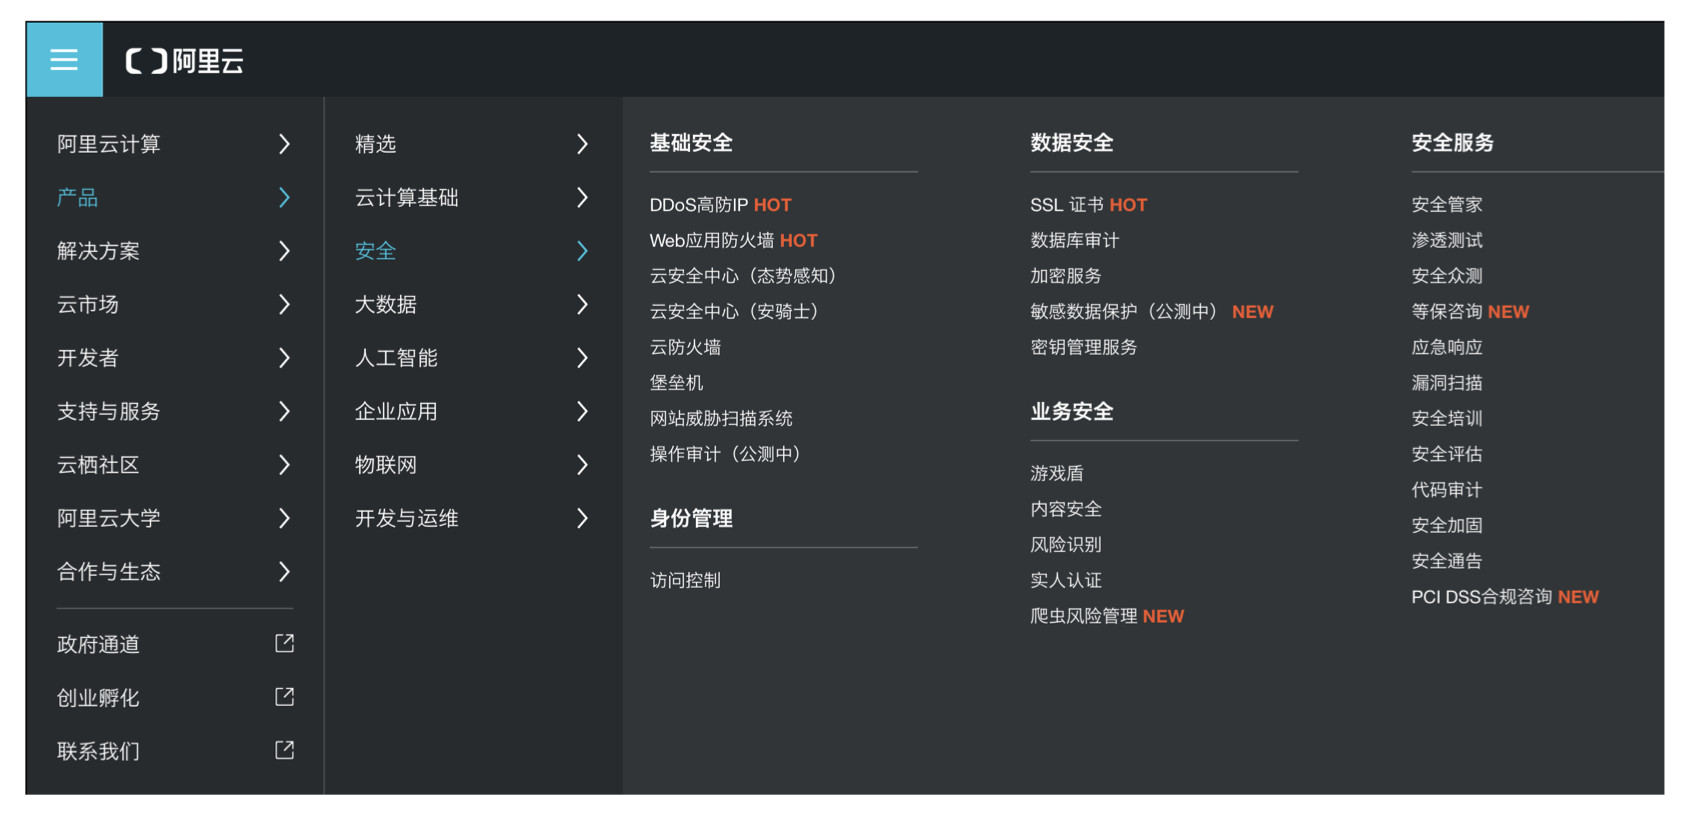
Task: Open 安全管家 link
Action: [x=1447, y=205]
